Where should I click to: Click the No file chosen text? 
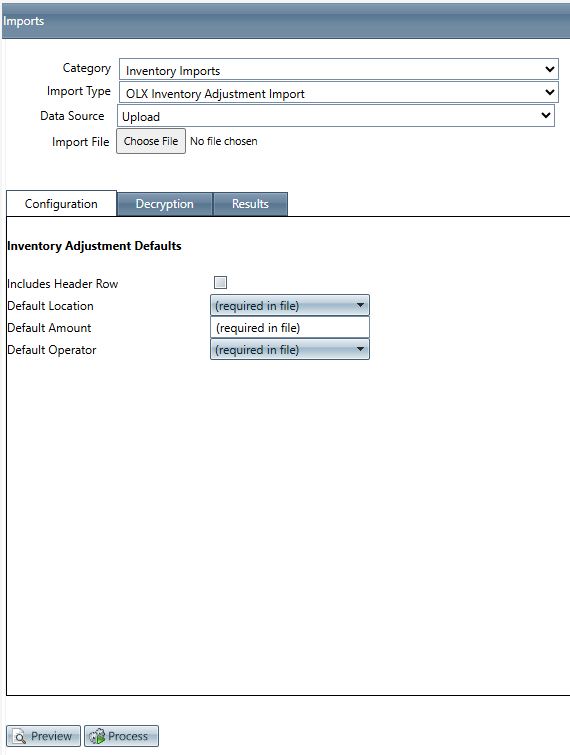[224, 141]
